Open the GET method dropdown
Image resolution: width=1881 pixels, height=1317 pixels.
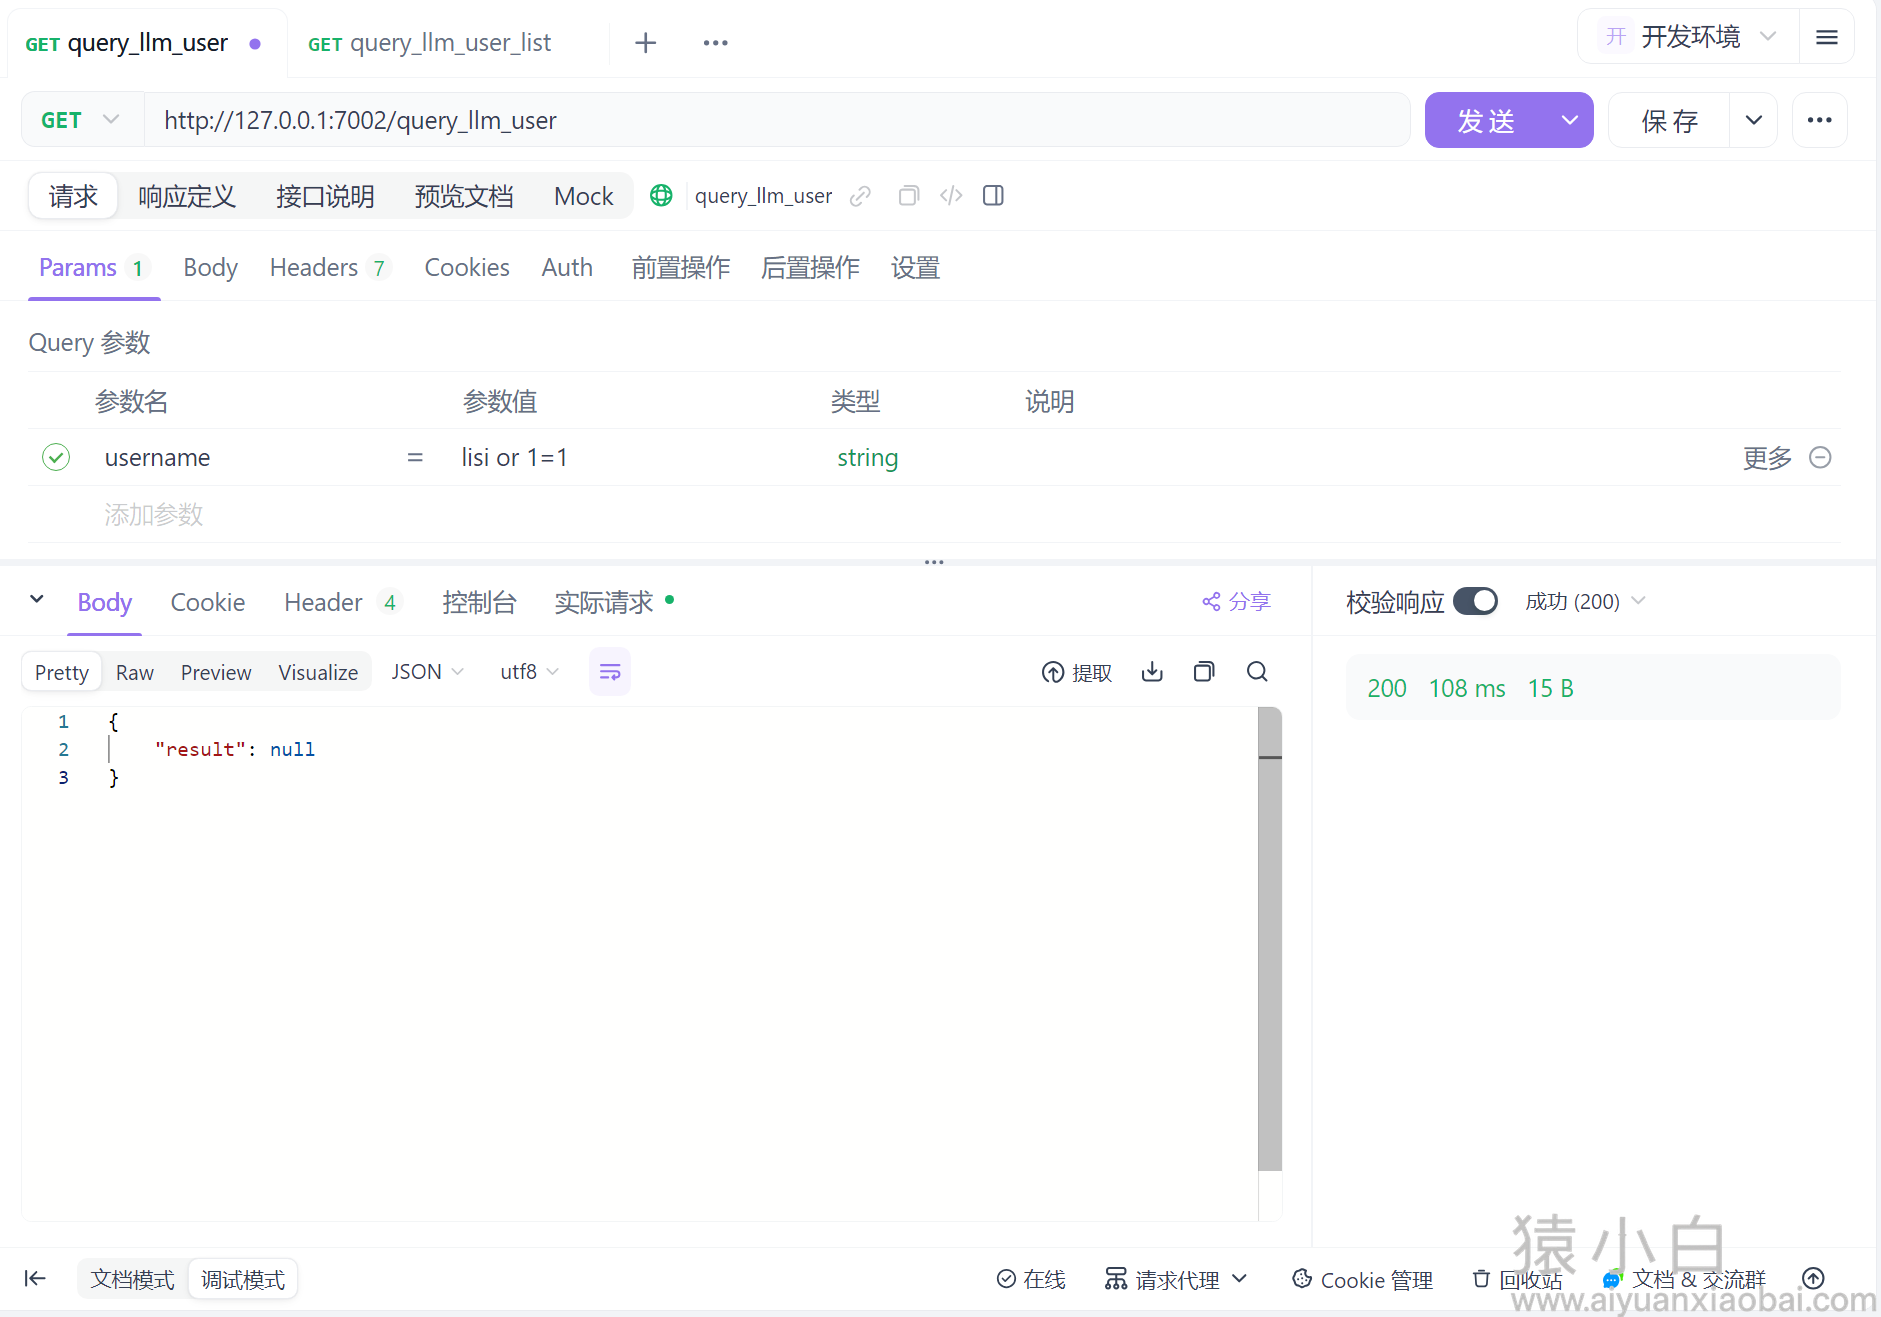(82, 120)
